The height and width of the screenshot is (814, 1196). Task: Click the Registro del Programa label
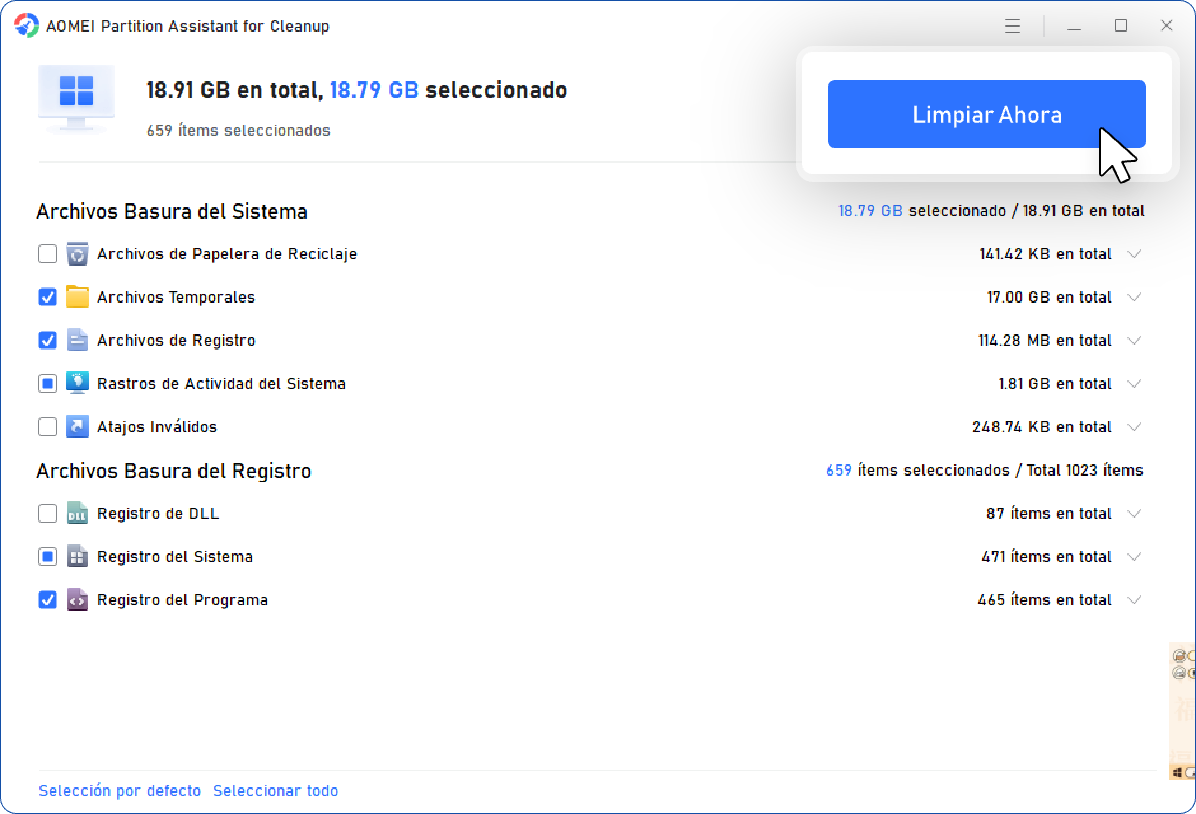tap(182, 600)
